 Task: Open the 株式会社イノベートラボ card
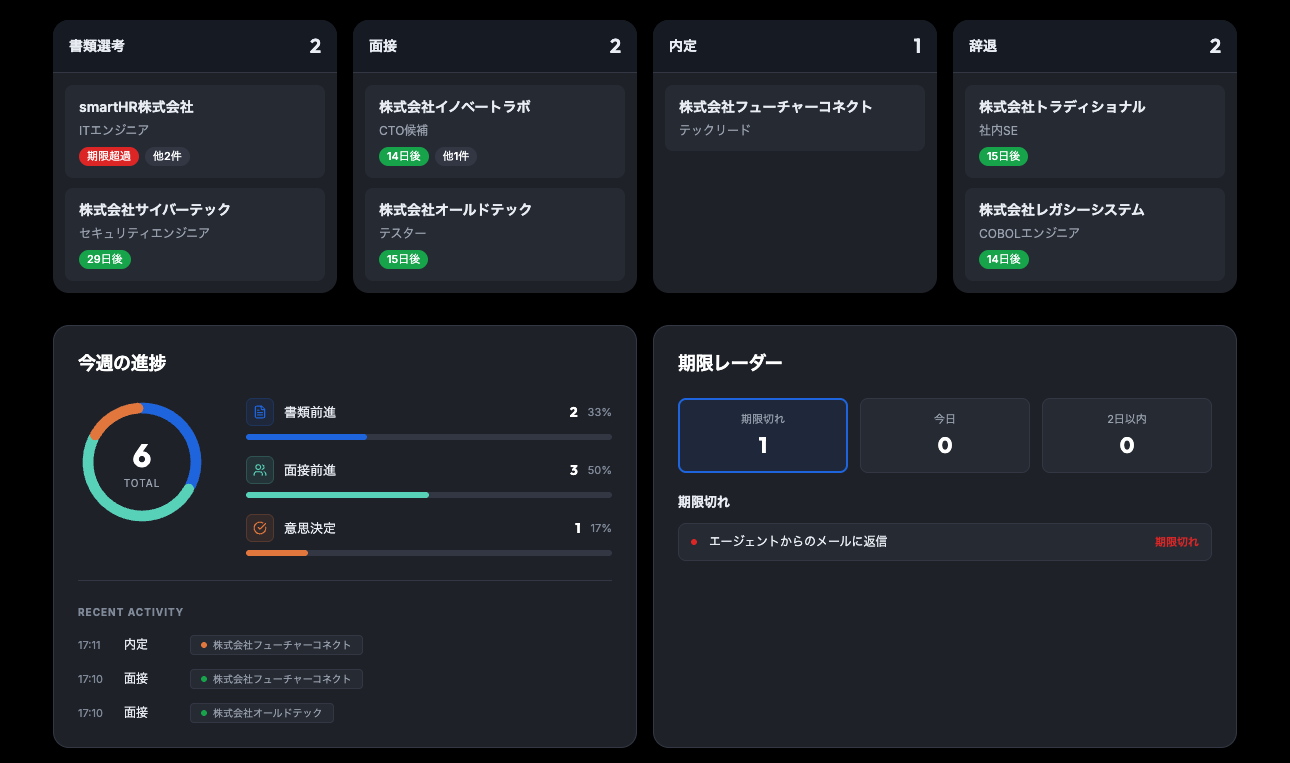click(x=495, y=131)
